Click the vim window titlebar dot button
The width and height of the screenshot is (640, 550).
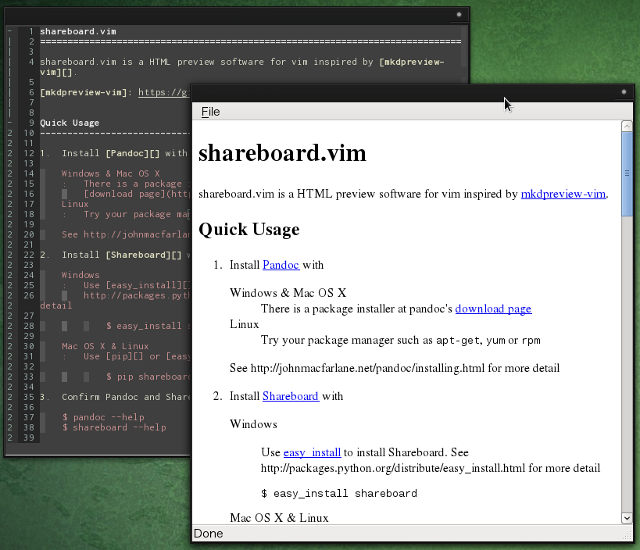(x=459, y=14)
